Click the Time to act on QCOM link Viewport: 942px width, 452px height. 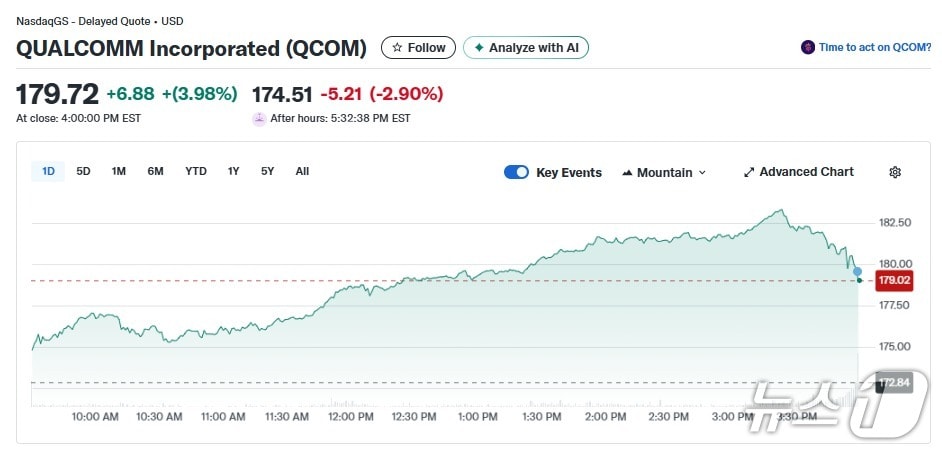click(x=875, y=47)
